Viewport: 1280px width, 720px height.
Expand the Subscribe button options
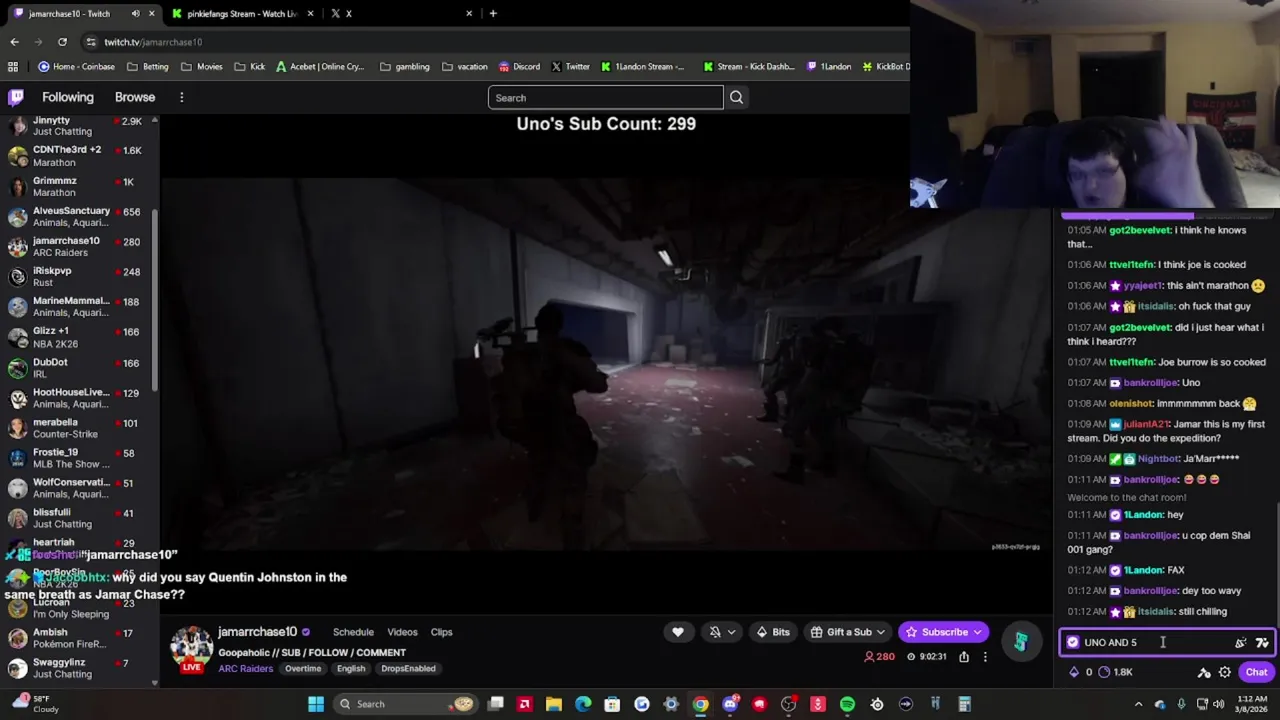pos(977,632)
